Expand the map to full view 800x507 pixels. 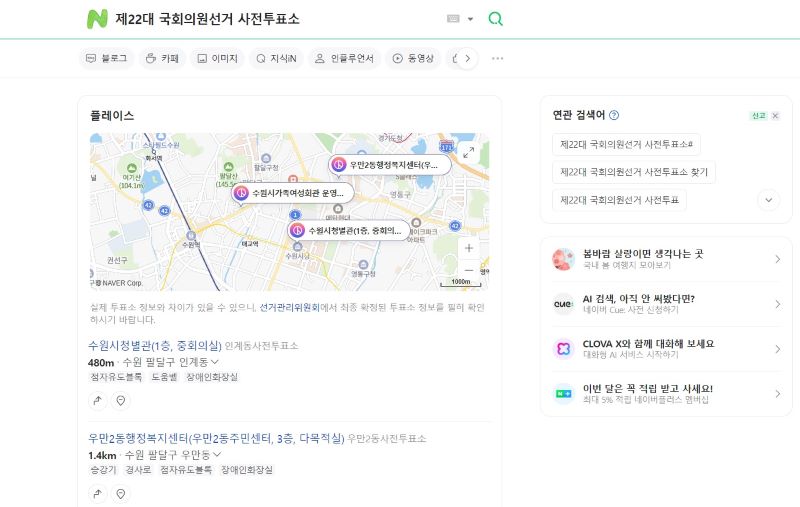[x=468, y=152]
